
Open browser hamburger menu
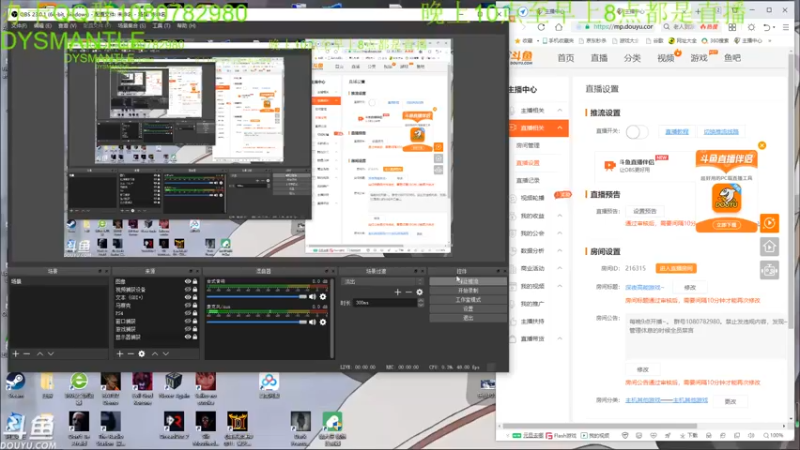pos(786,27)
